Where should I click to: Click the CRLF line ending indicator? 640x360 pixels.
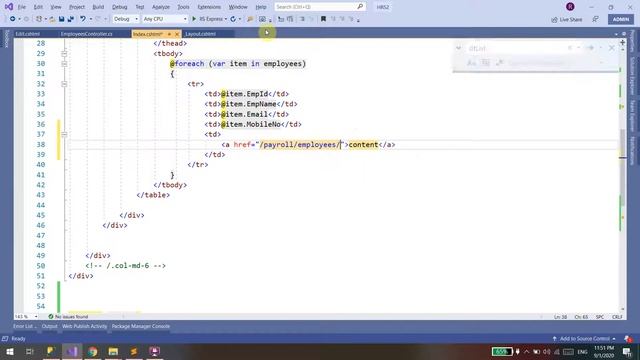click(617, 317)
